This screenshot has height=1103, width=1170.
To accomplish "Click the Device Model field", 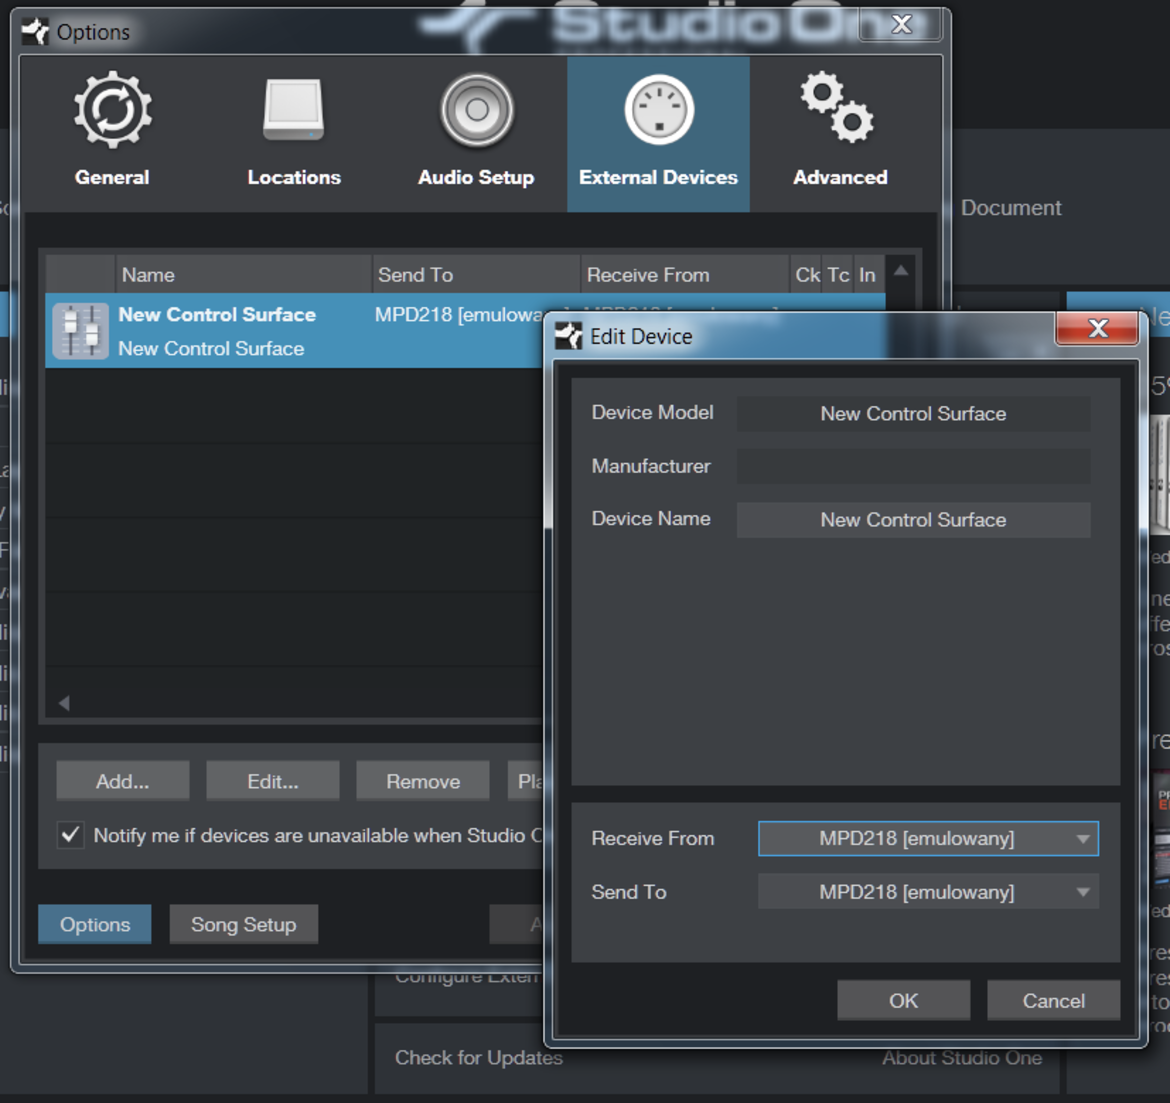I will pyautogui.click(x=913, y=413).
